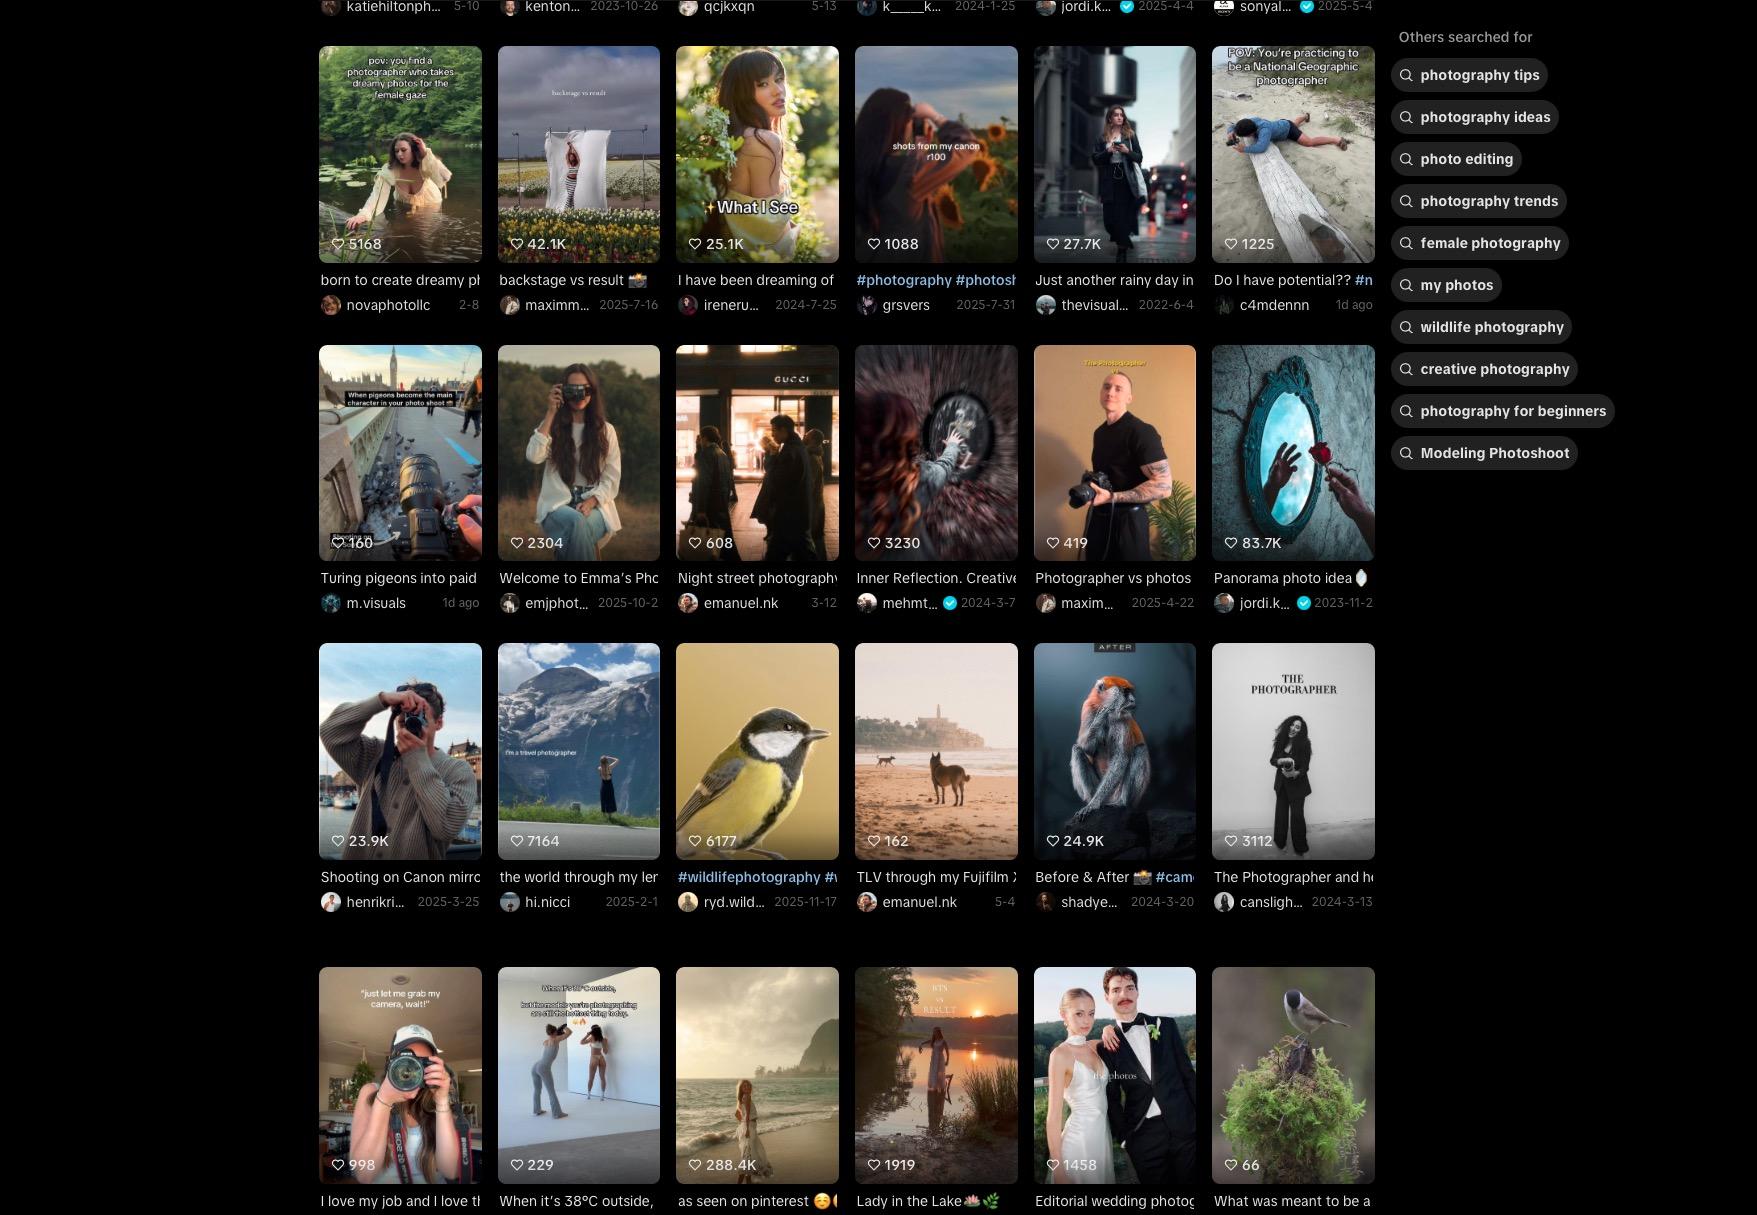
Task: Click the 'photography tips' search suggestion
Action: pos(1468,75)
